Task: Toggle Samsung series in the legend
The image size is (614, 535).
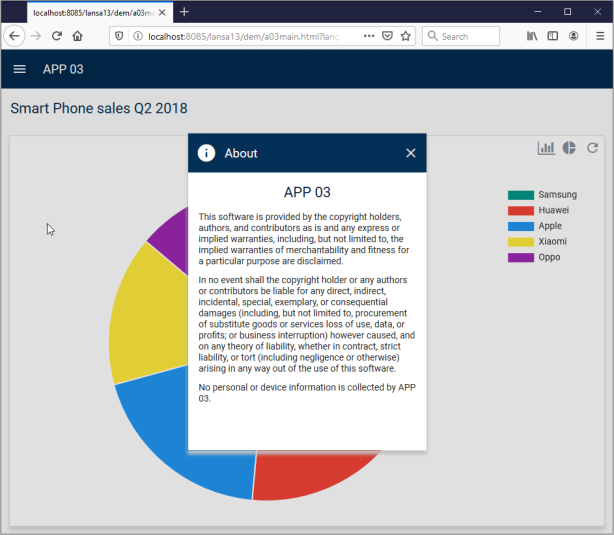Action: (557, 194)
